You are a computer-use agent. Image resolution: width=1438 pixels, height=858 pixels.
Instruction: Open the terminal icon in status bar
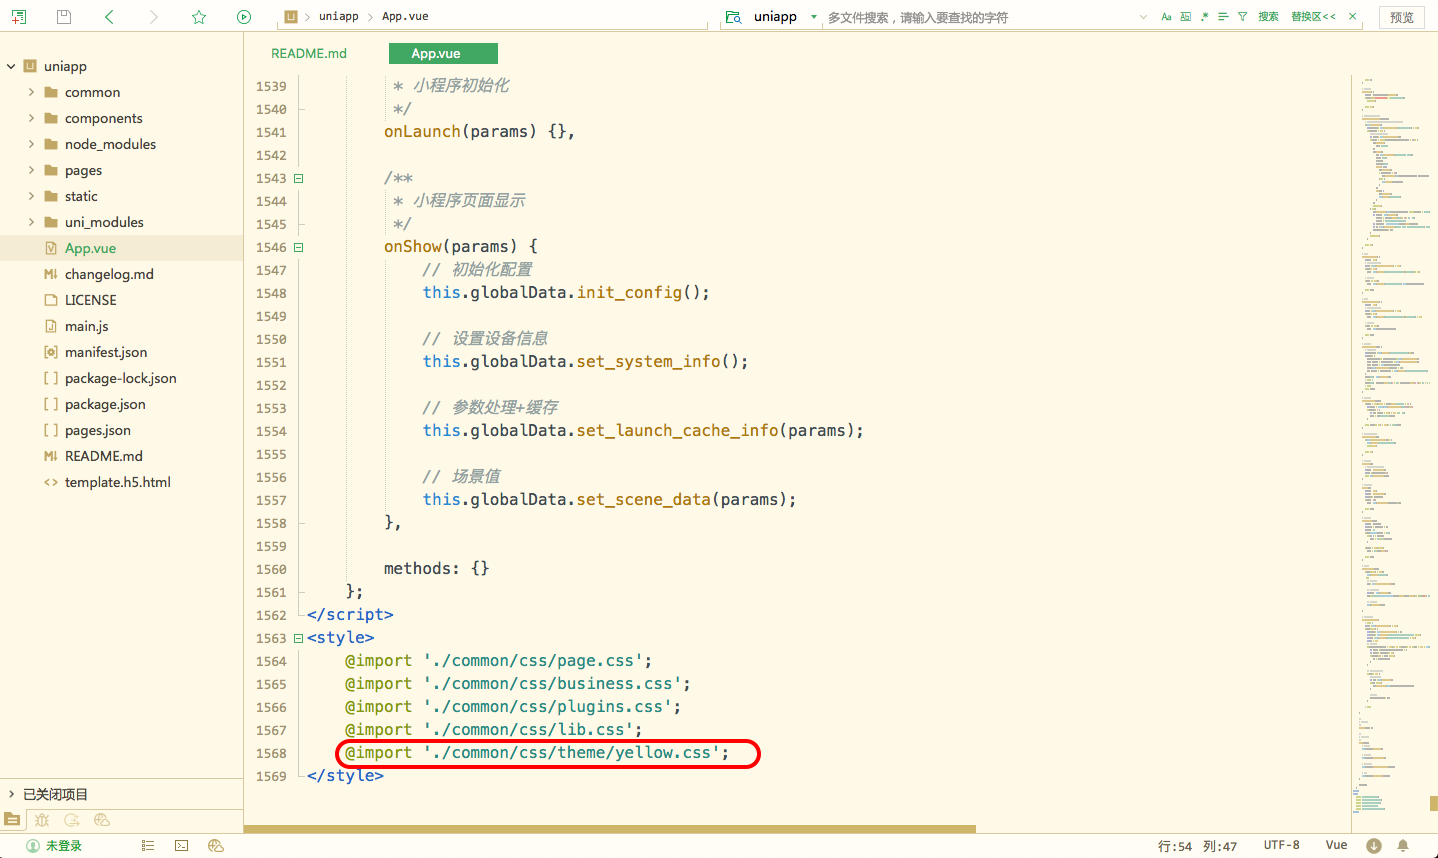182,846
